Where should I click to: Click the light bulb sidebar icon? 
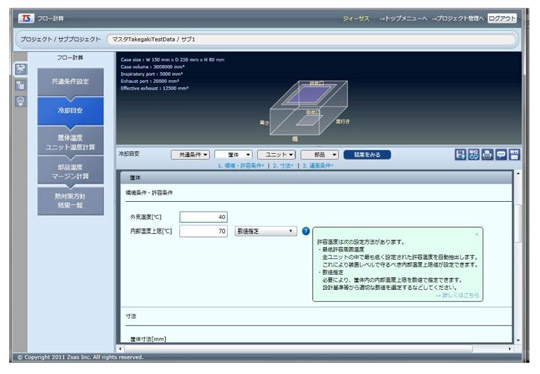click(x=21, y=101)
